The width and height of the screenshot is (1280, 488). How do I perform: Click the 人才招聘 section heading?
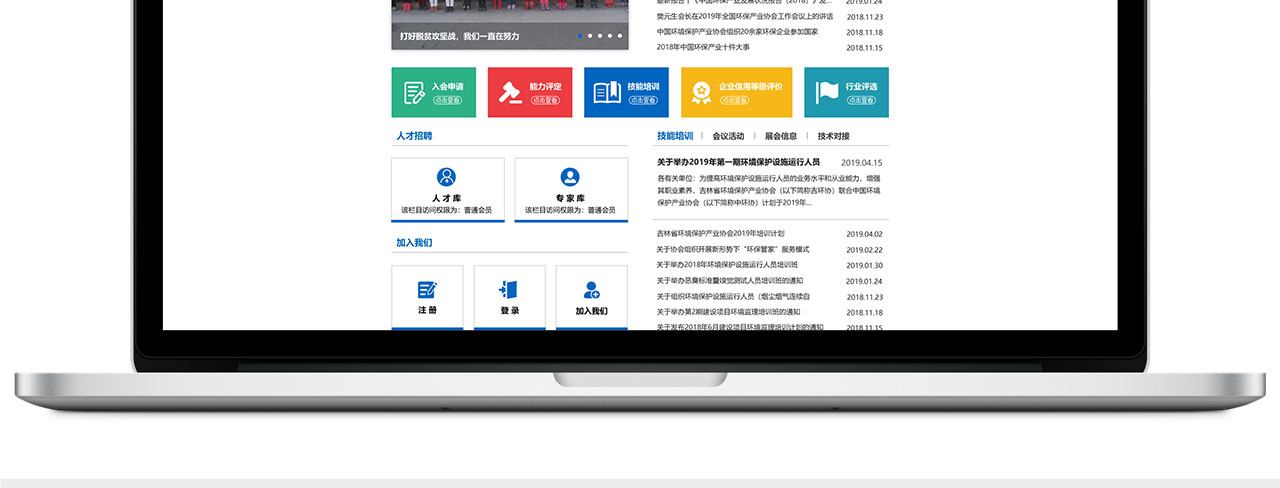click(x=414, y=136)
